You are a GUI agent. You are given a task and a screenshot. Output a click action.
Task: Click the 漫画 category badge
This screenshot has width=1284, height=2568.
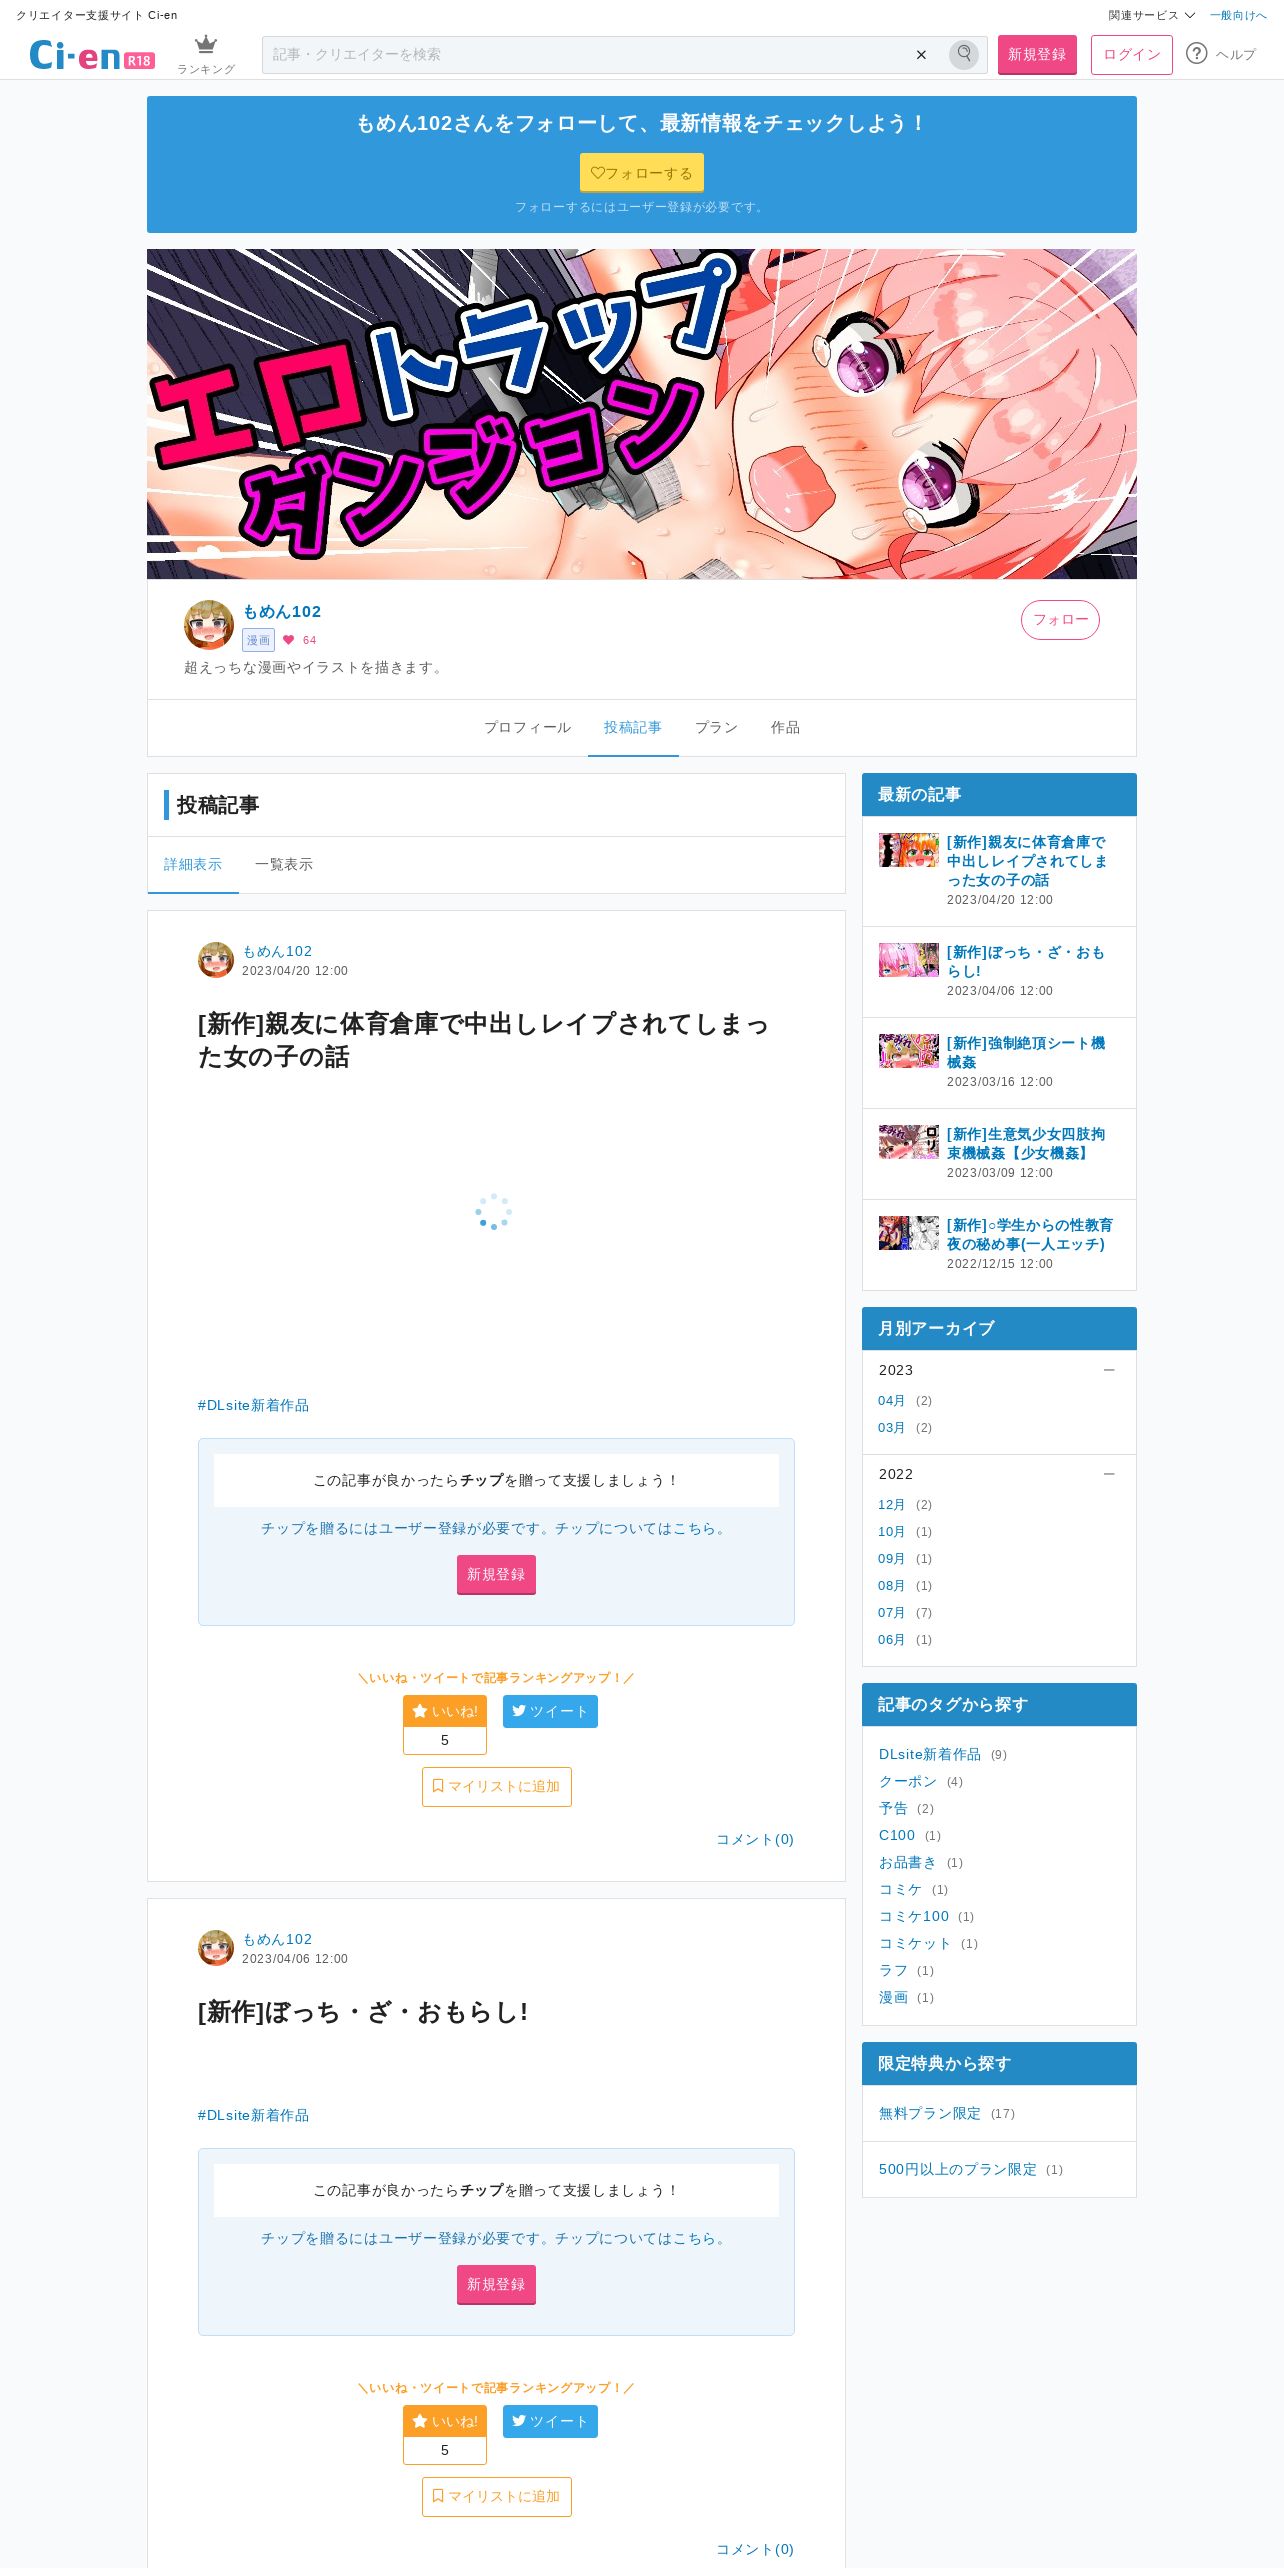point(258,640)
